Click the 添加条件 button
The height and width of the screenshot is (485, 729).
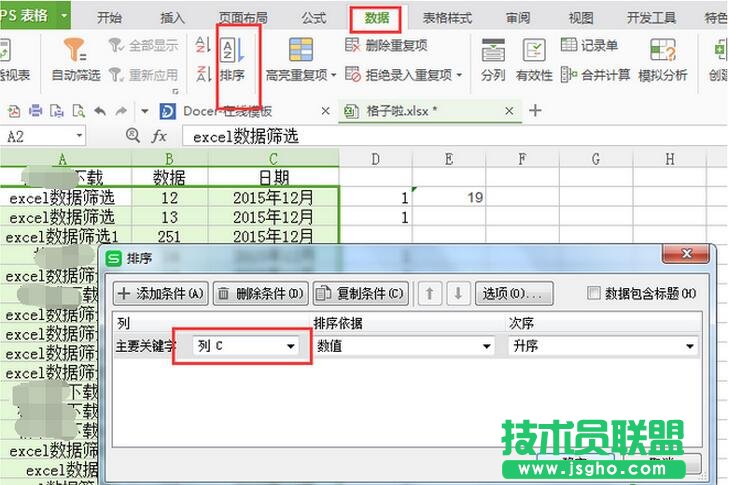[x=160, y=293]
